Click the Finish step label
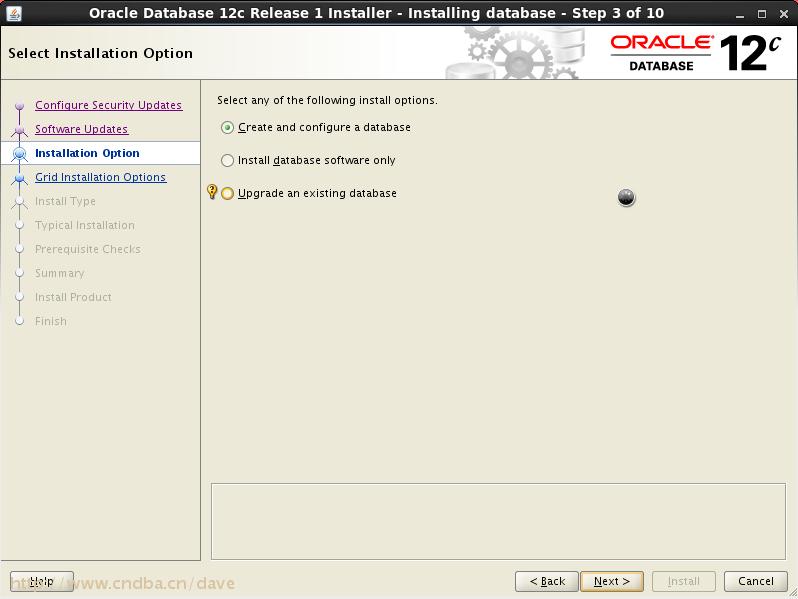 [x=51, y=321]
